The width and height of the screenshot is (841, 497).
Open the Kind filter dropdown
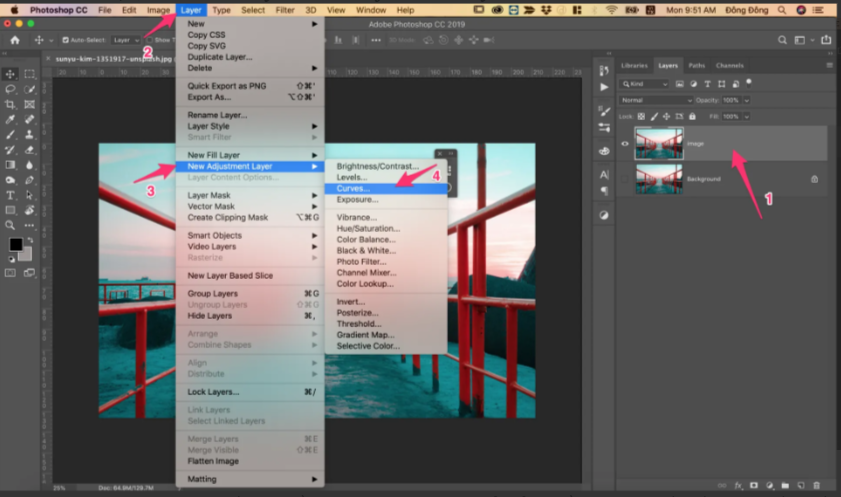click(x=645, y=84)
